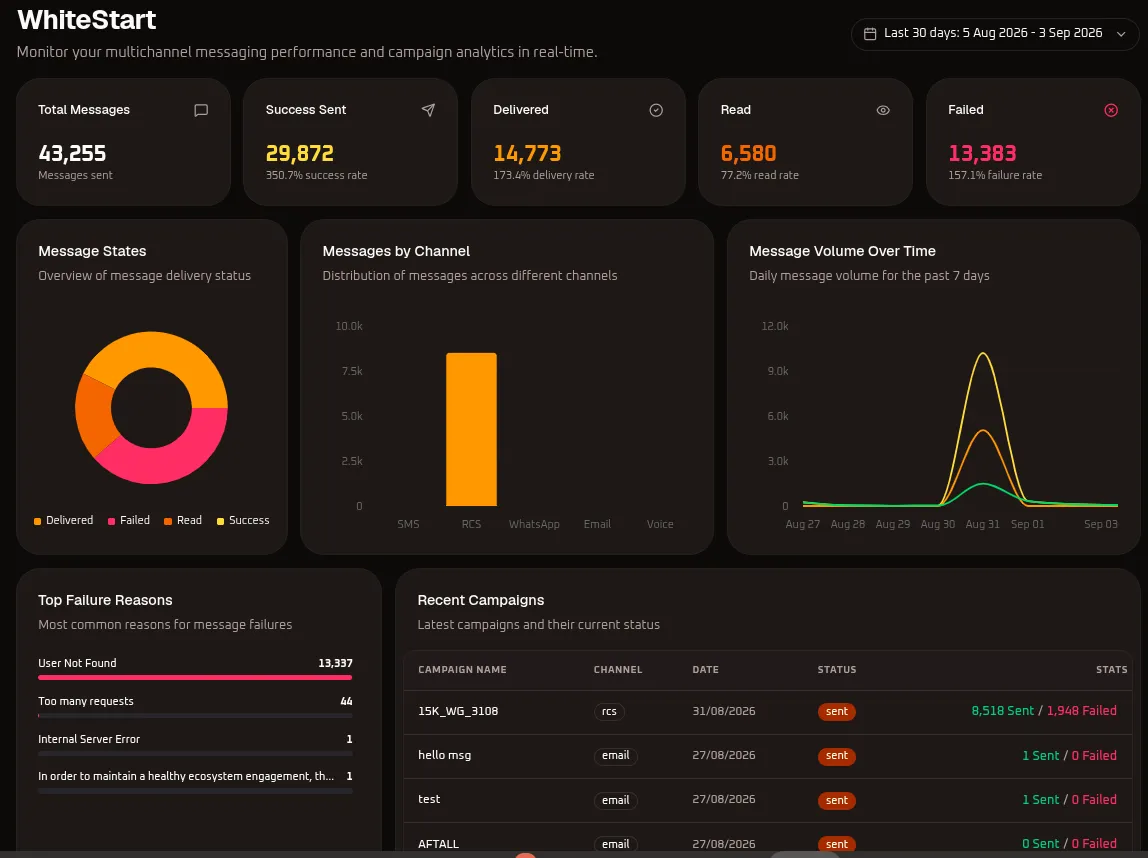Click 8,518 Sent stat value
Viewport: 1148px width, 858px height.
click(x=1002, y=711)
